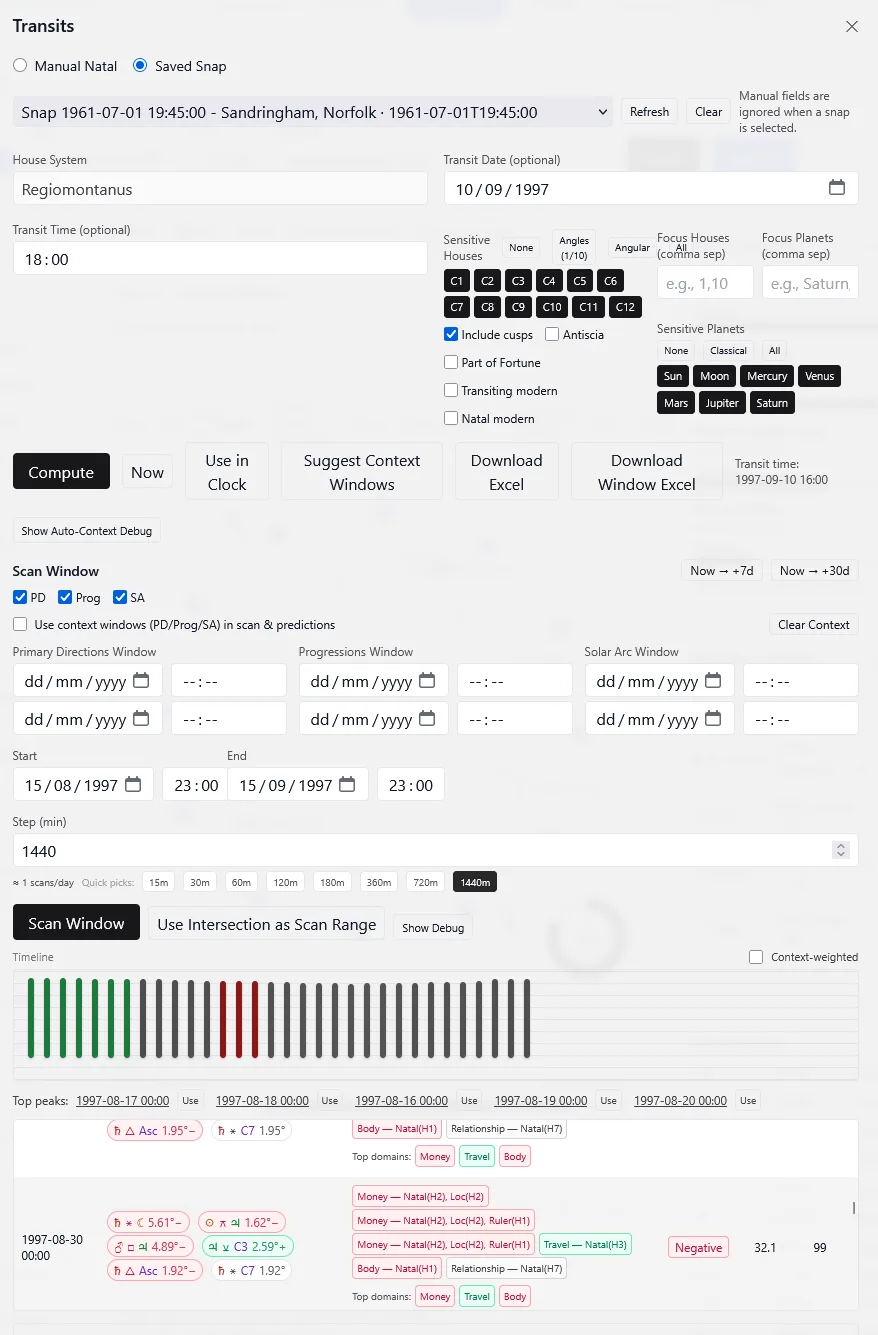The width and height of the screenshot is (878, 1335).
Task: Open the Saved Snap selection dropdown
Action: pyautogui.click(x=313, y=112)
